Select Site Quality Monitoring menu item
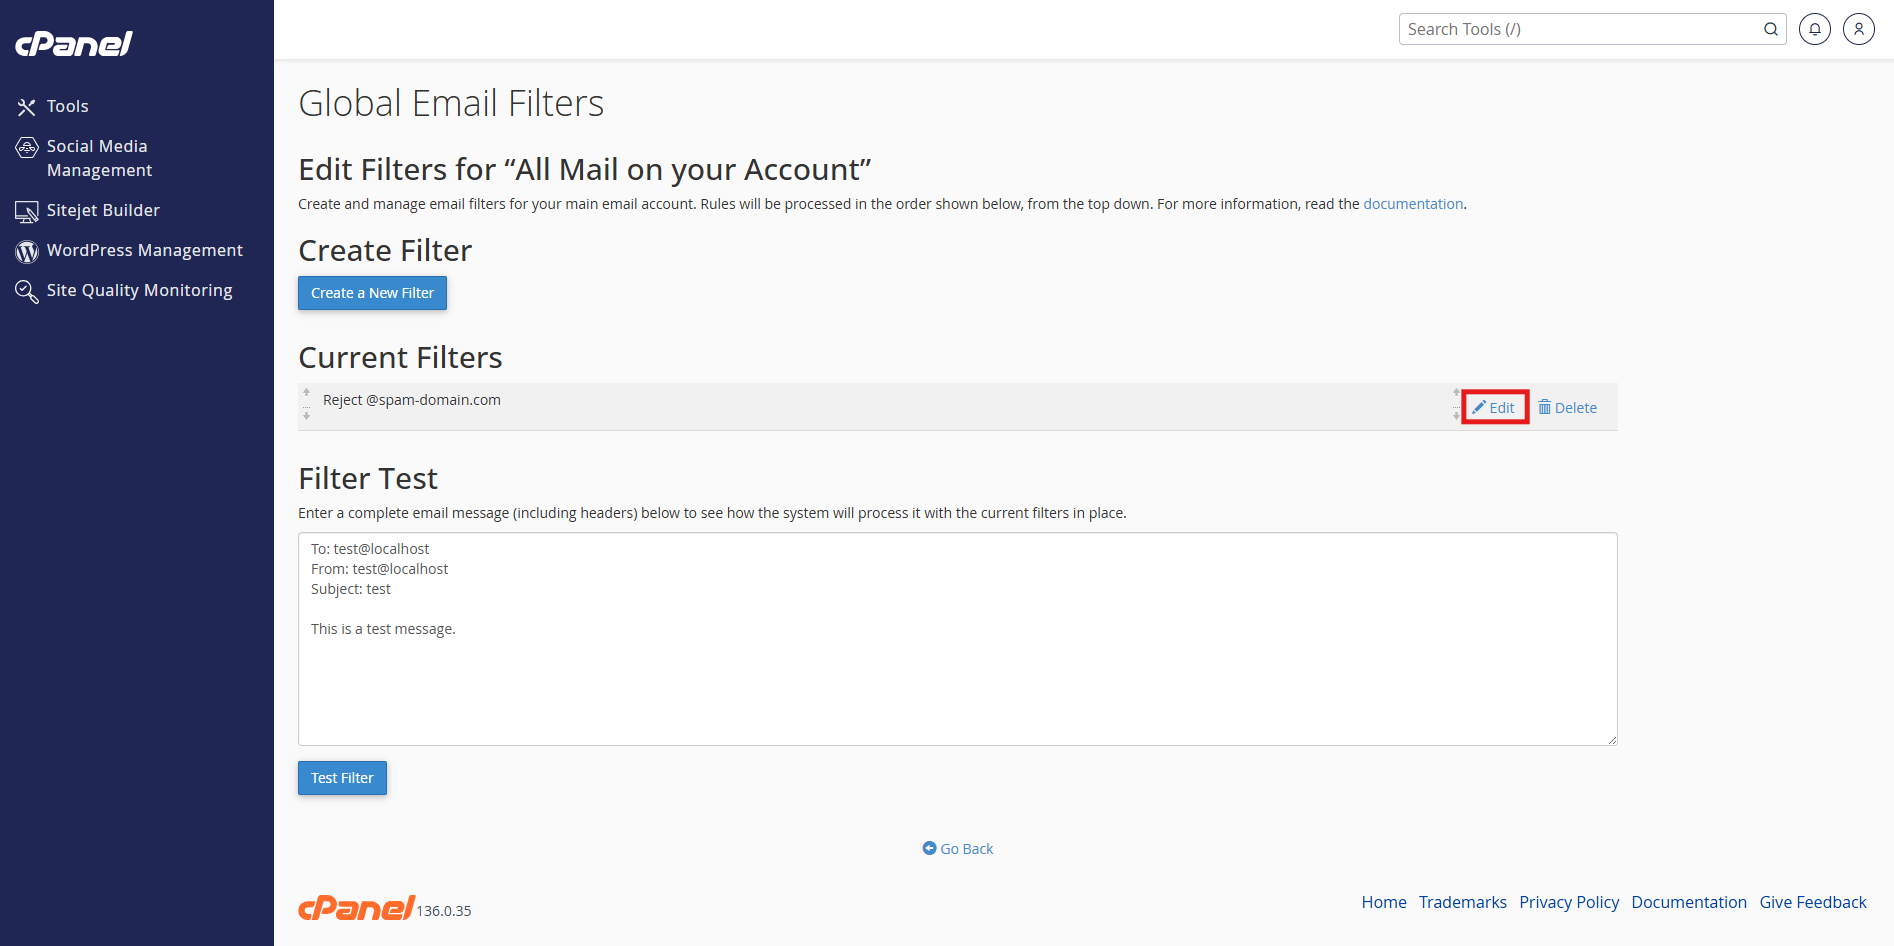 click(140, 290)
